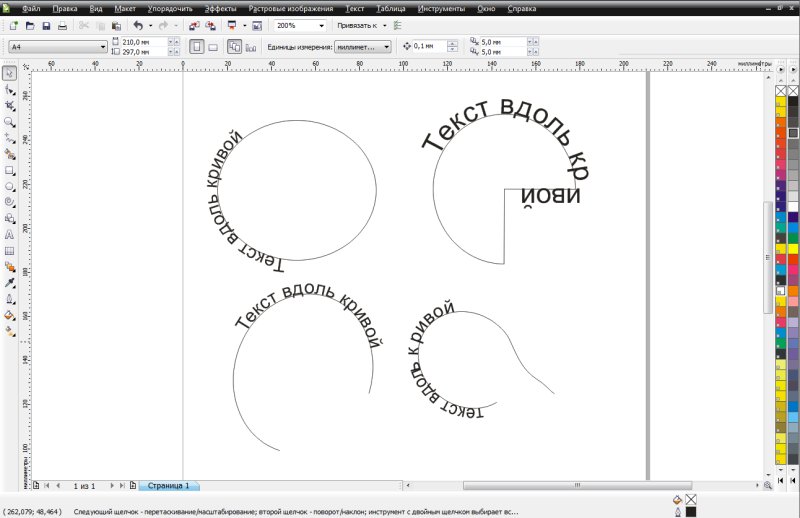Pick the Ellipse tool
This screenshot has height=518, width=800.
click(9, 186)
